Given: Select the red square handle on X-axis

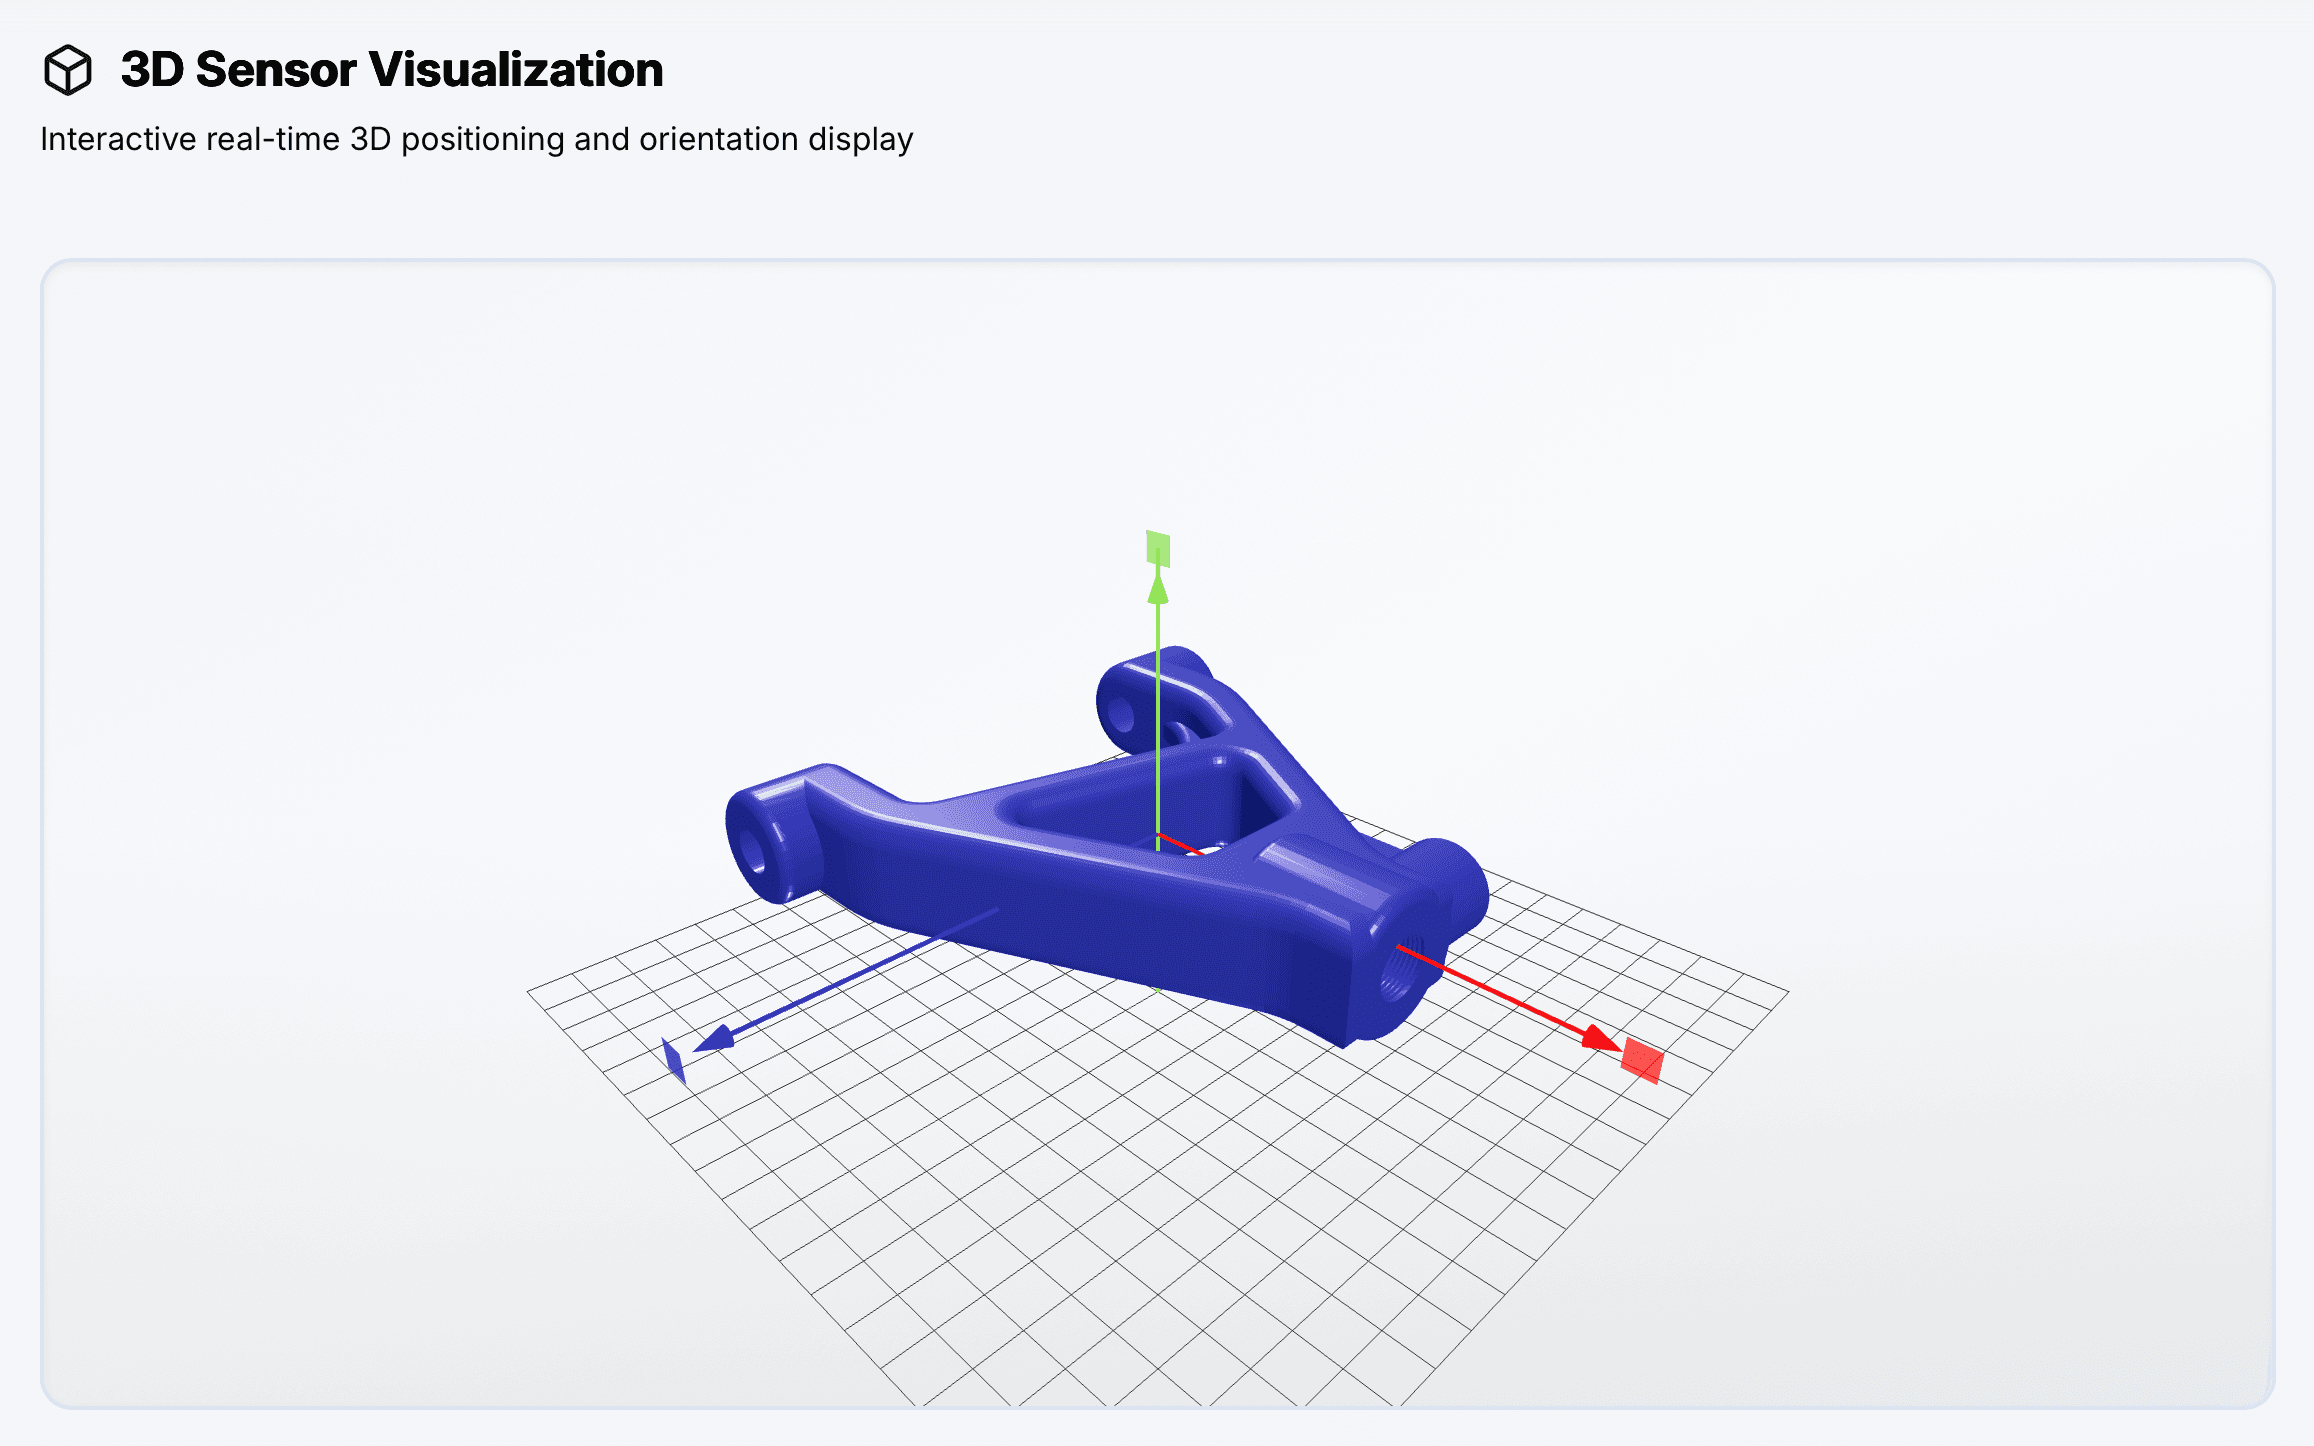Looking at the screenshot, I should pyautogui.click(x=1642, y=1060).
